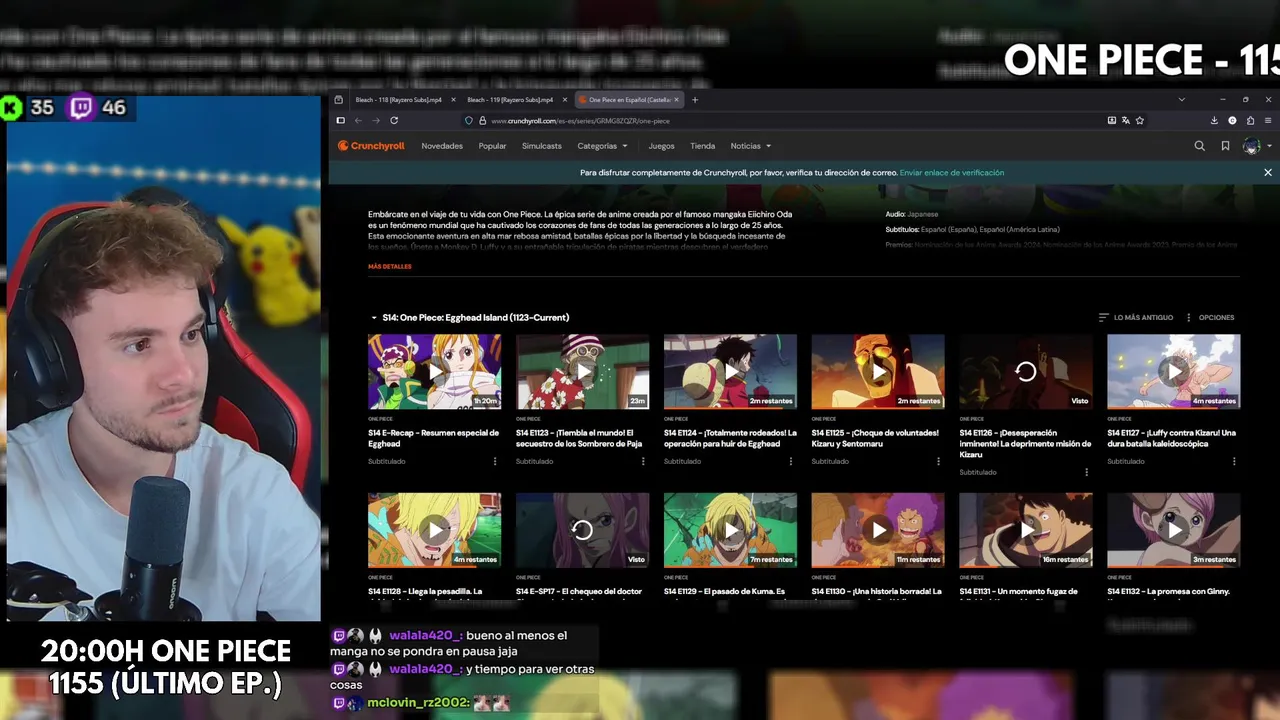Click Enviar enlace de verificación link

[951, 172]
